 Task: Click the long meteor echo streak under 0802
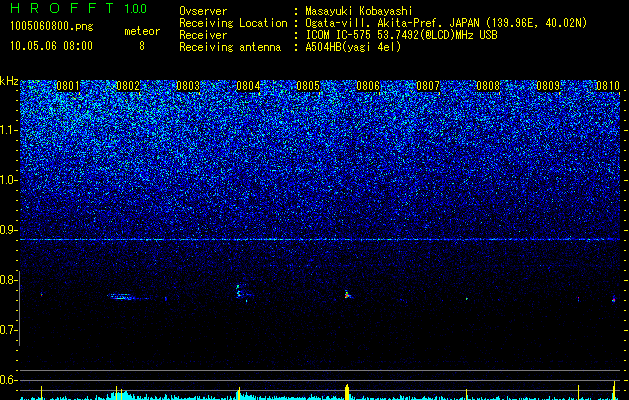coord(128,297)
